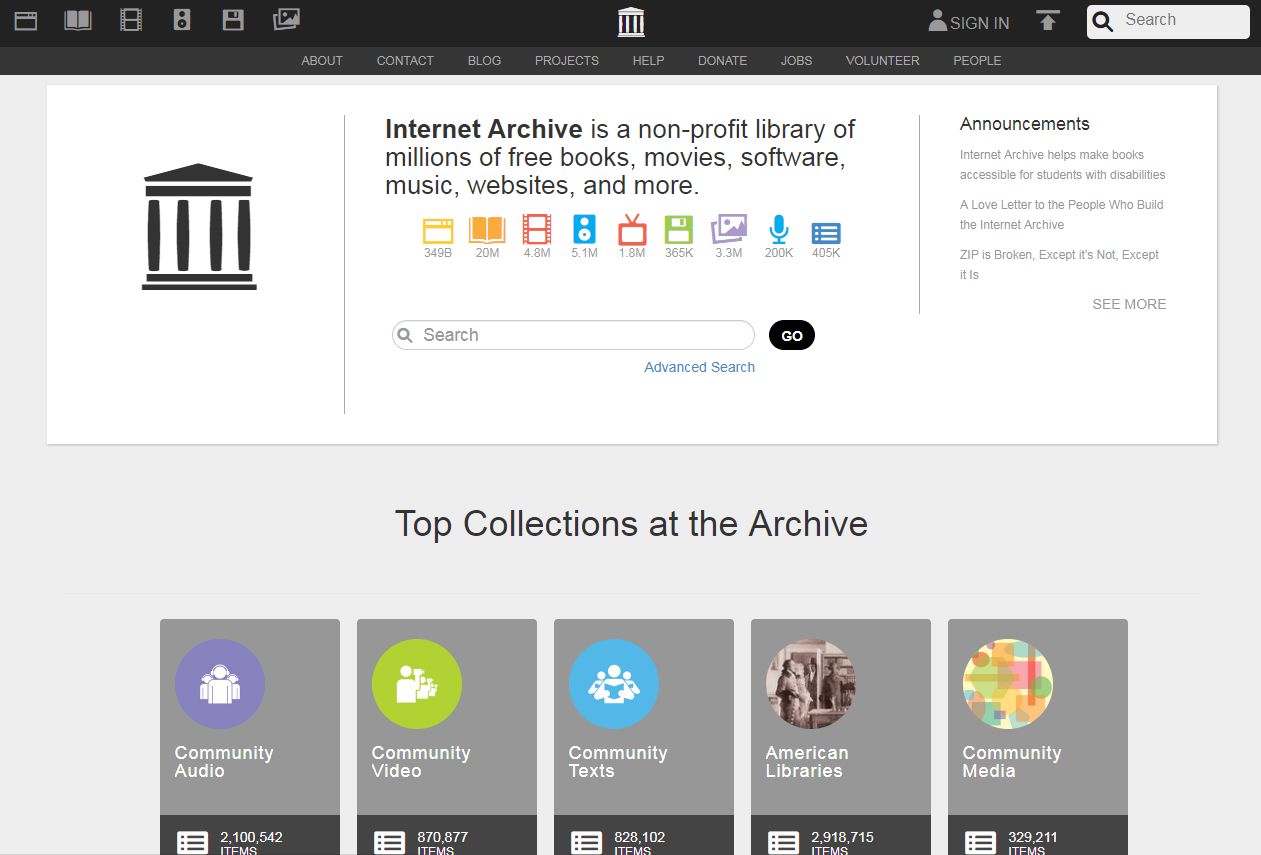Click the red TV icon (1.8M)
This screenshot has height=855, width=1261.
coord(632,230)
